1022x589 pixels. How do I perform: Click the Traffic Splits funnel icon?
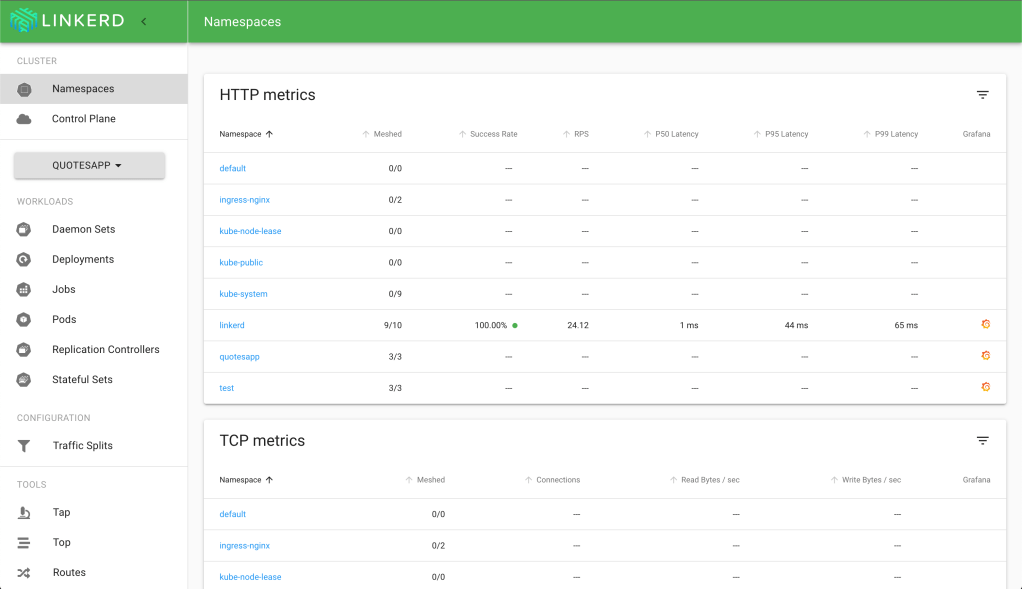tap(24, 446)
